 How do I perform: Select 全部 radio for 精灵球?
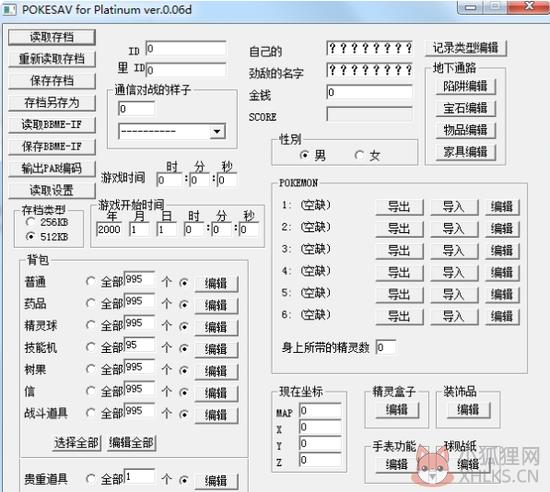click(x=90, y=325)
